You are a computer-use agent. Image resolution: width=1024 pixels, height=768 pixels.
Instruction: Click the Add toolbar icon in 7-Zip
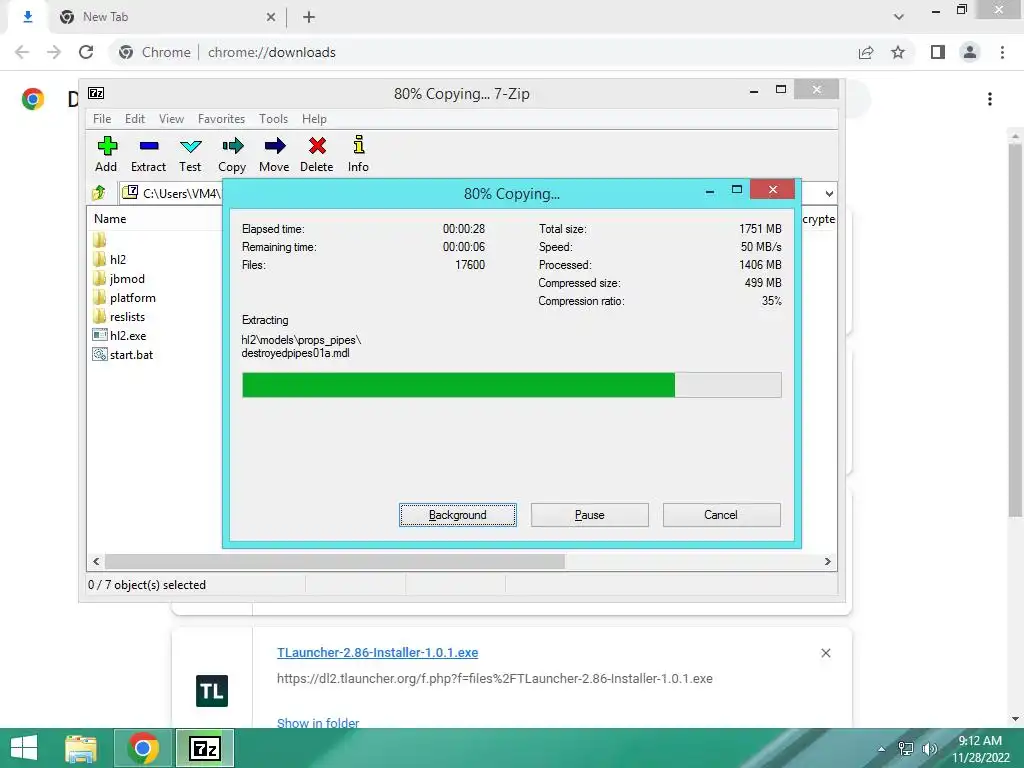(106, 154)
